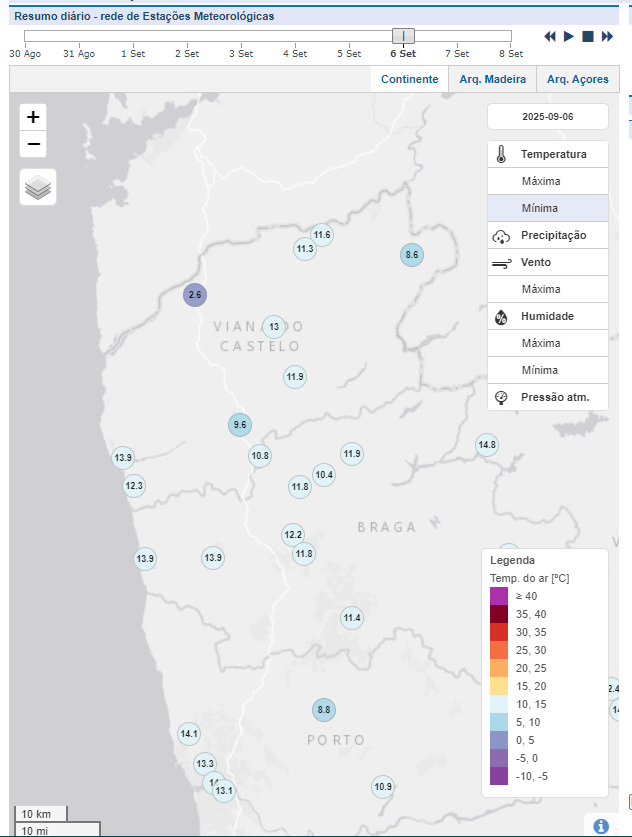632x837 pixels.
Task: Click the 2025-09-06 date box
Action: (548, 116)
